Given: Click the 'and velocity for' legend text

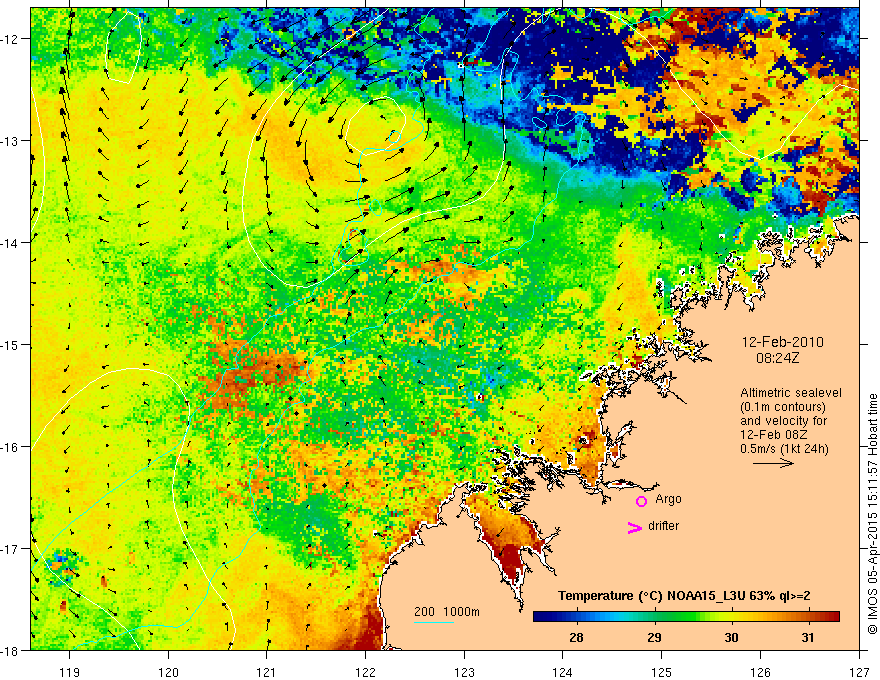Looking at the screenshot, I should [783, 421].
